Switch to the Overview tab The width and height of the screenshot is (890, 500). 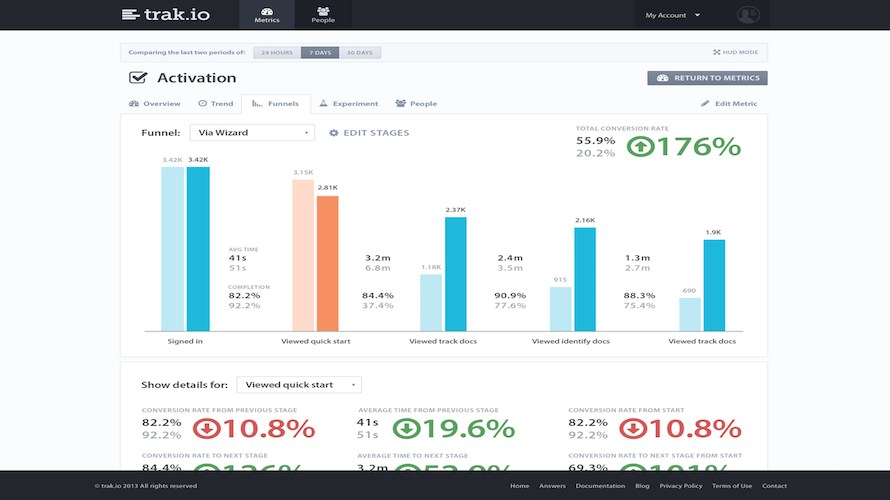pyautogui.click(x=155, y=104)
